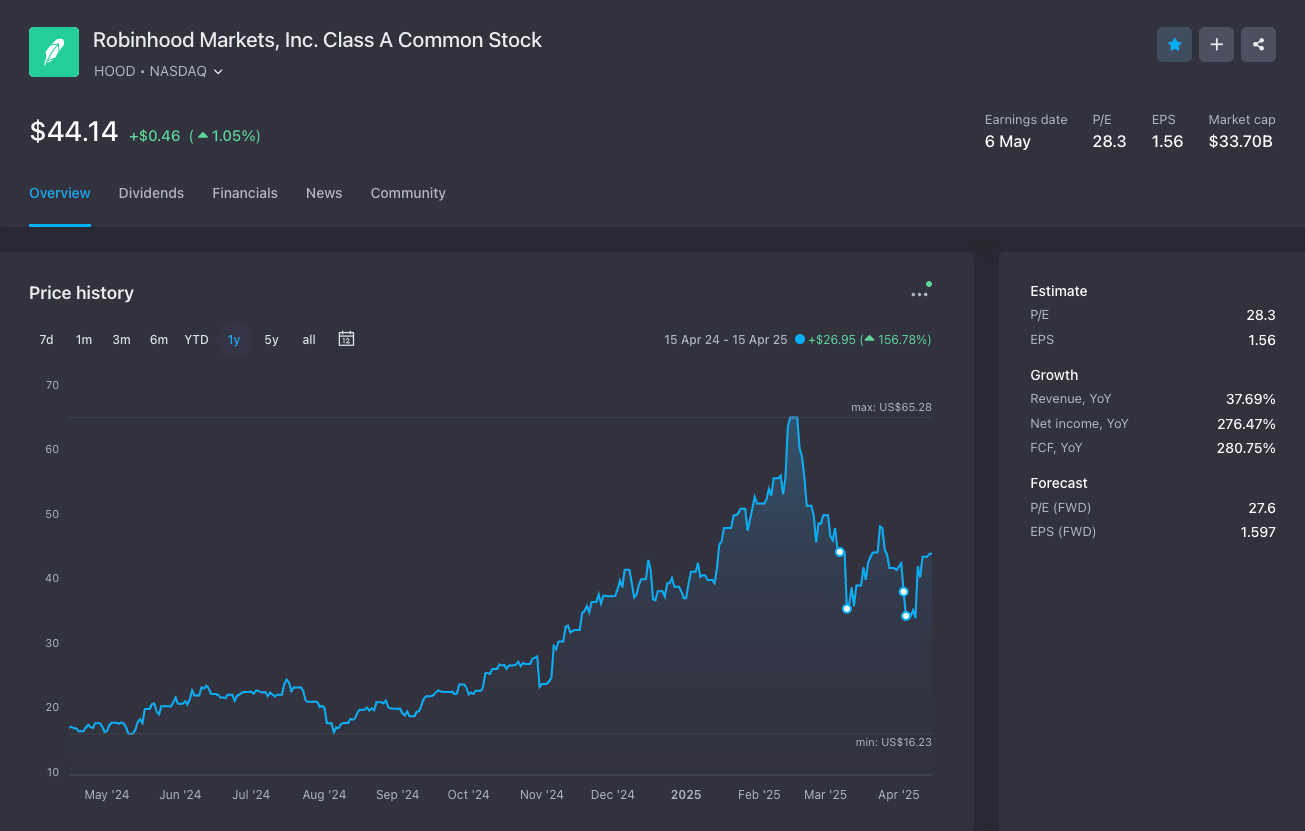
Task: Click the $44.14 current price
Action: tap(74, 131)
